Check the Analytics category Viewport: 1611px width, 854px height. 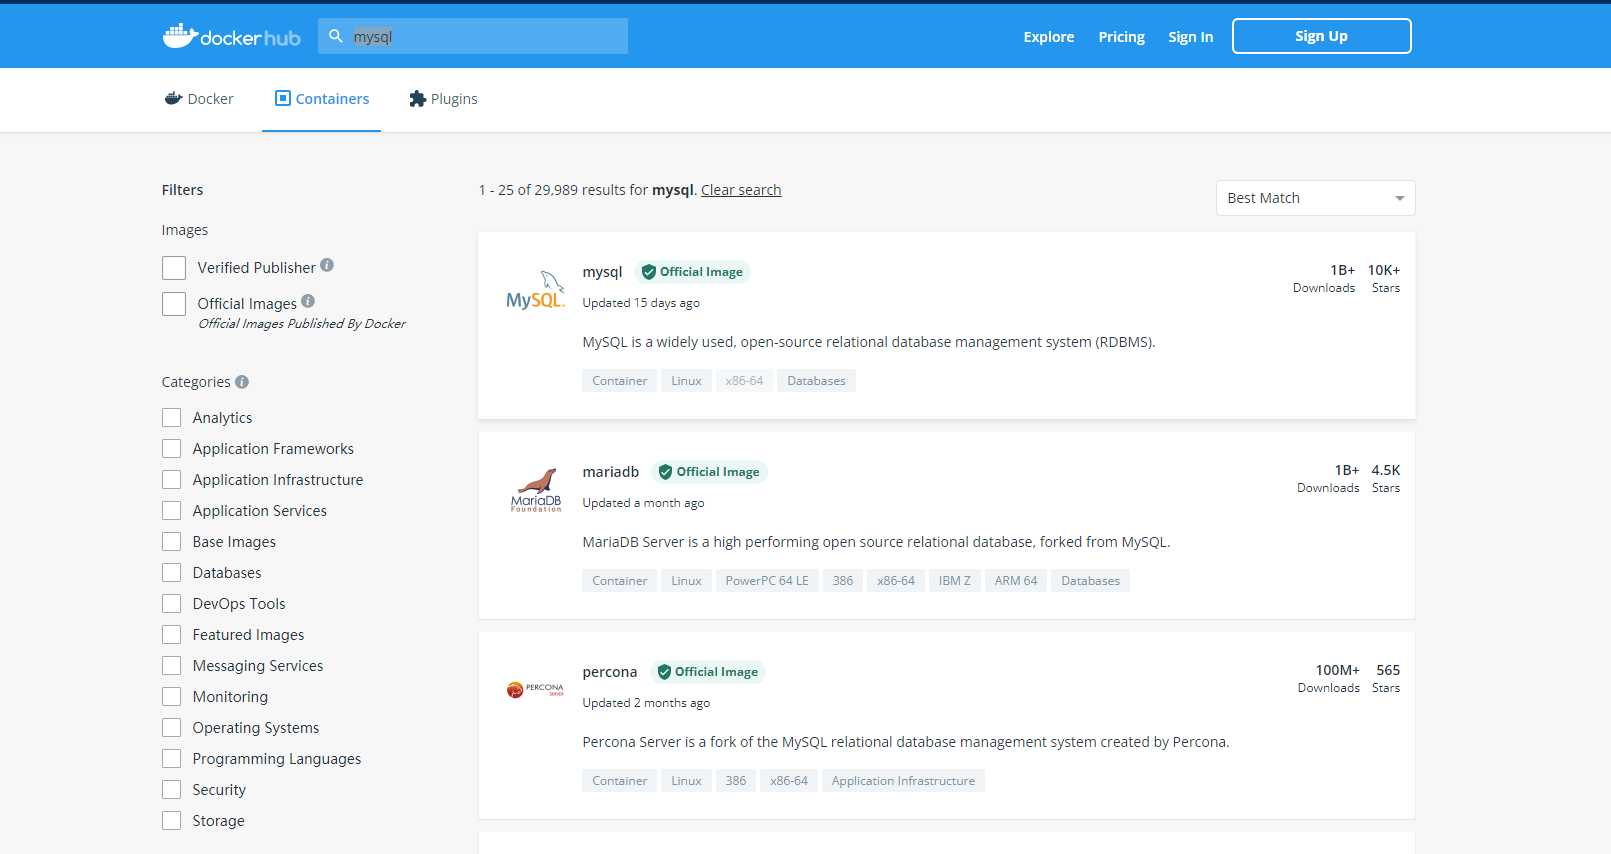[172, 418]
